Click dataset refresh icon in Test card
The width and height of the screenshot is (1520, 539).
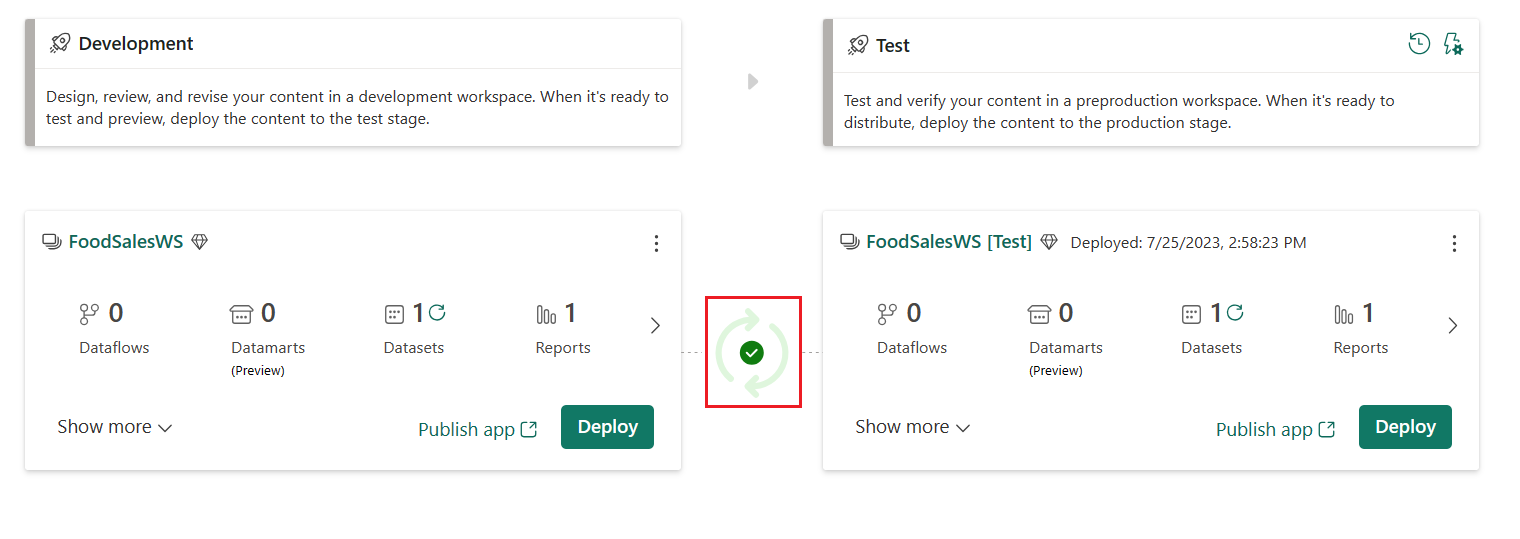(1235, 312)
